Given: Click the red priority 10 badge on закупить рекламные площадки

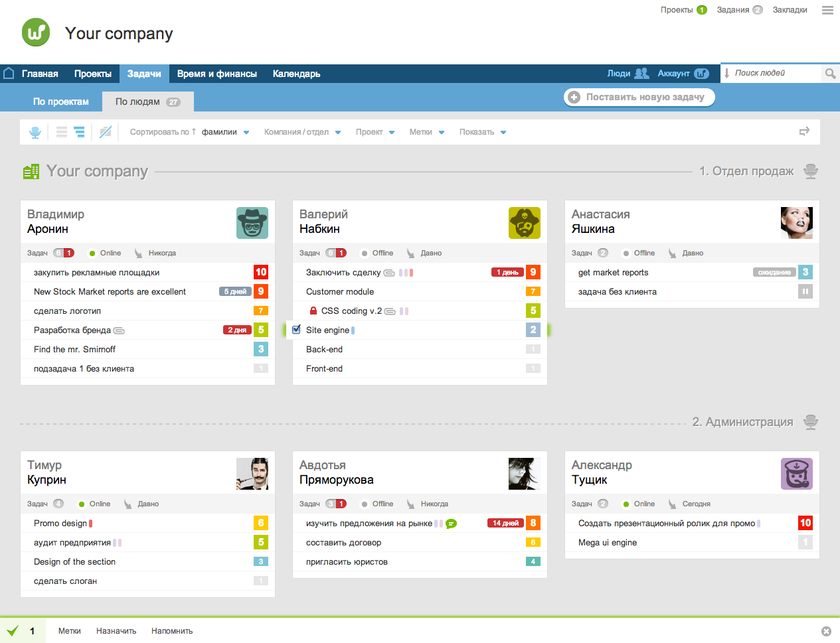Looking at the screenshot, I should tap(260, 272).
